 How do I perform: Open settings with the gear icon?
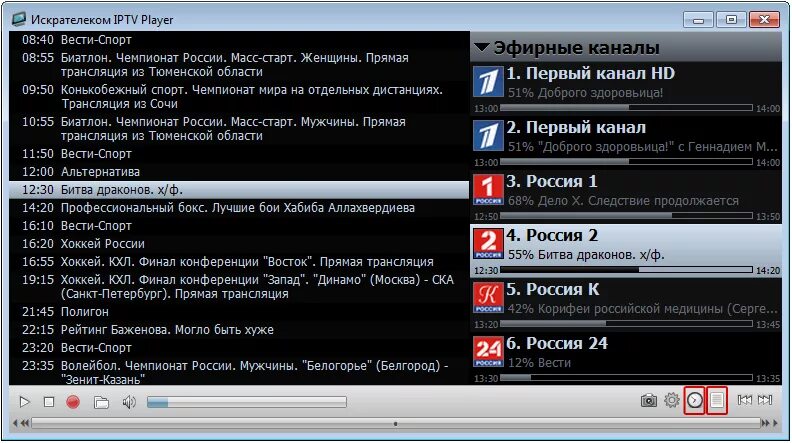[672, 400]
